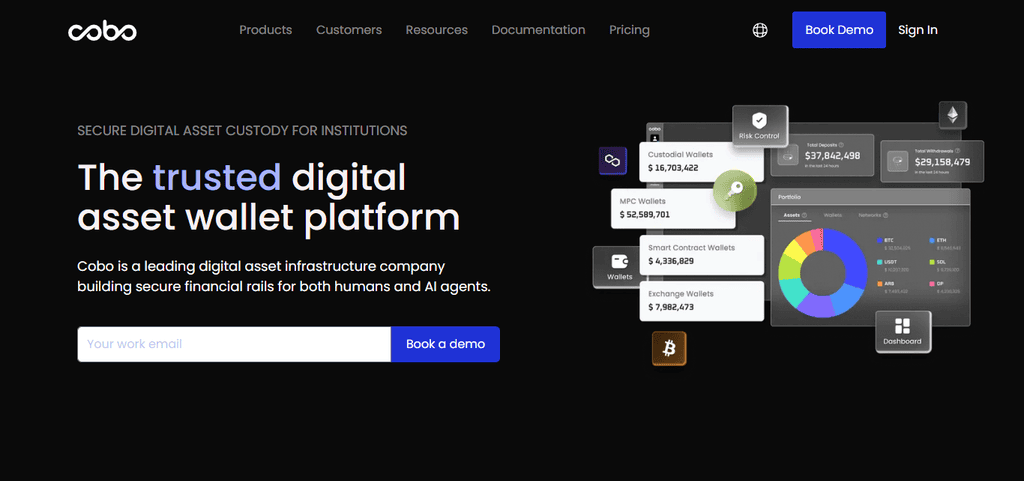Click the Book Demo header button
This screenshot has width=1024, height=481.
pyautogui.click(x=839, y=30)
